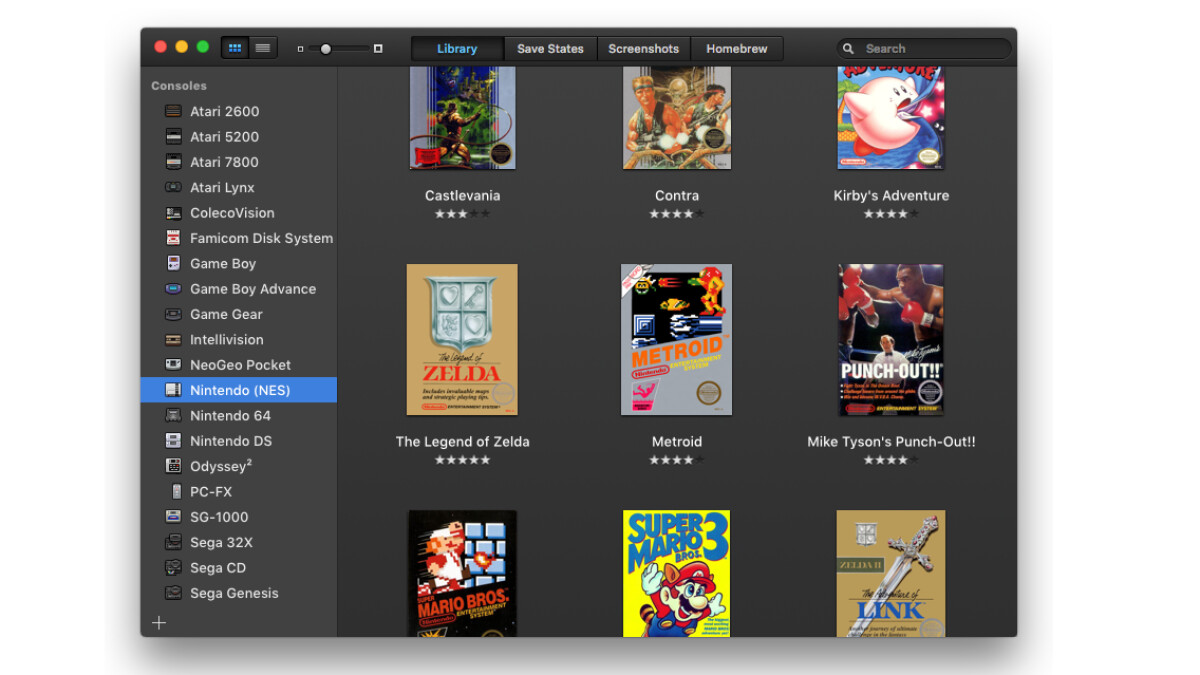Screen dimensions: 1200x675
Task: Select the Castlevania box art
Action: coord(462,118)
